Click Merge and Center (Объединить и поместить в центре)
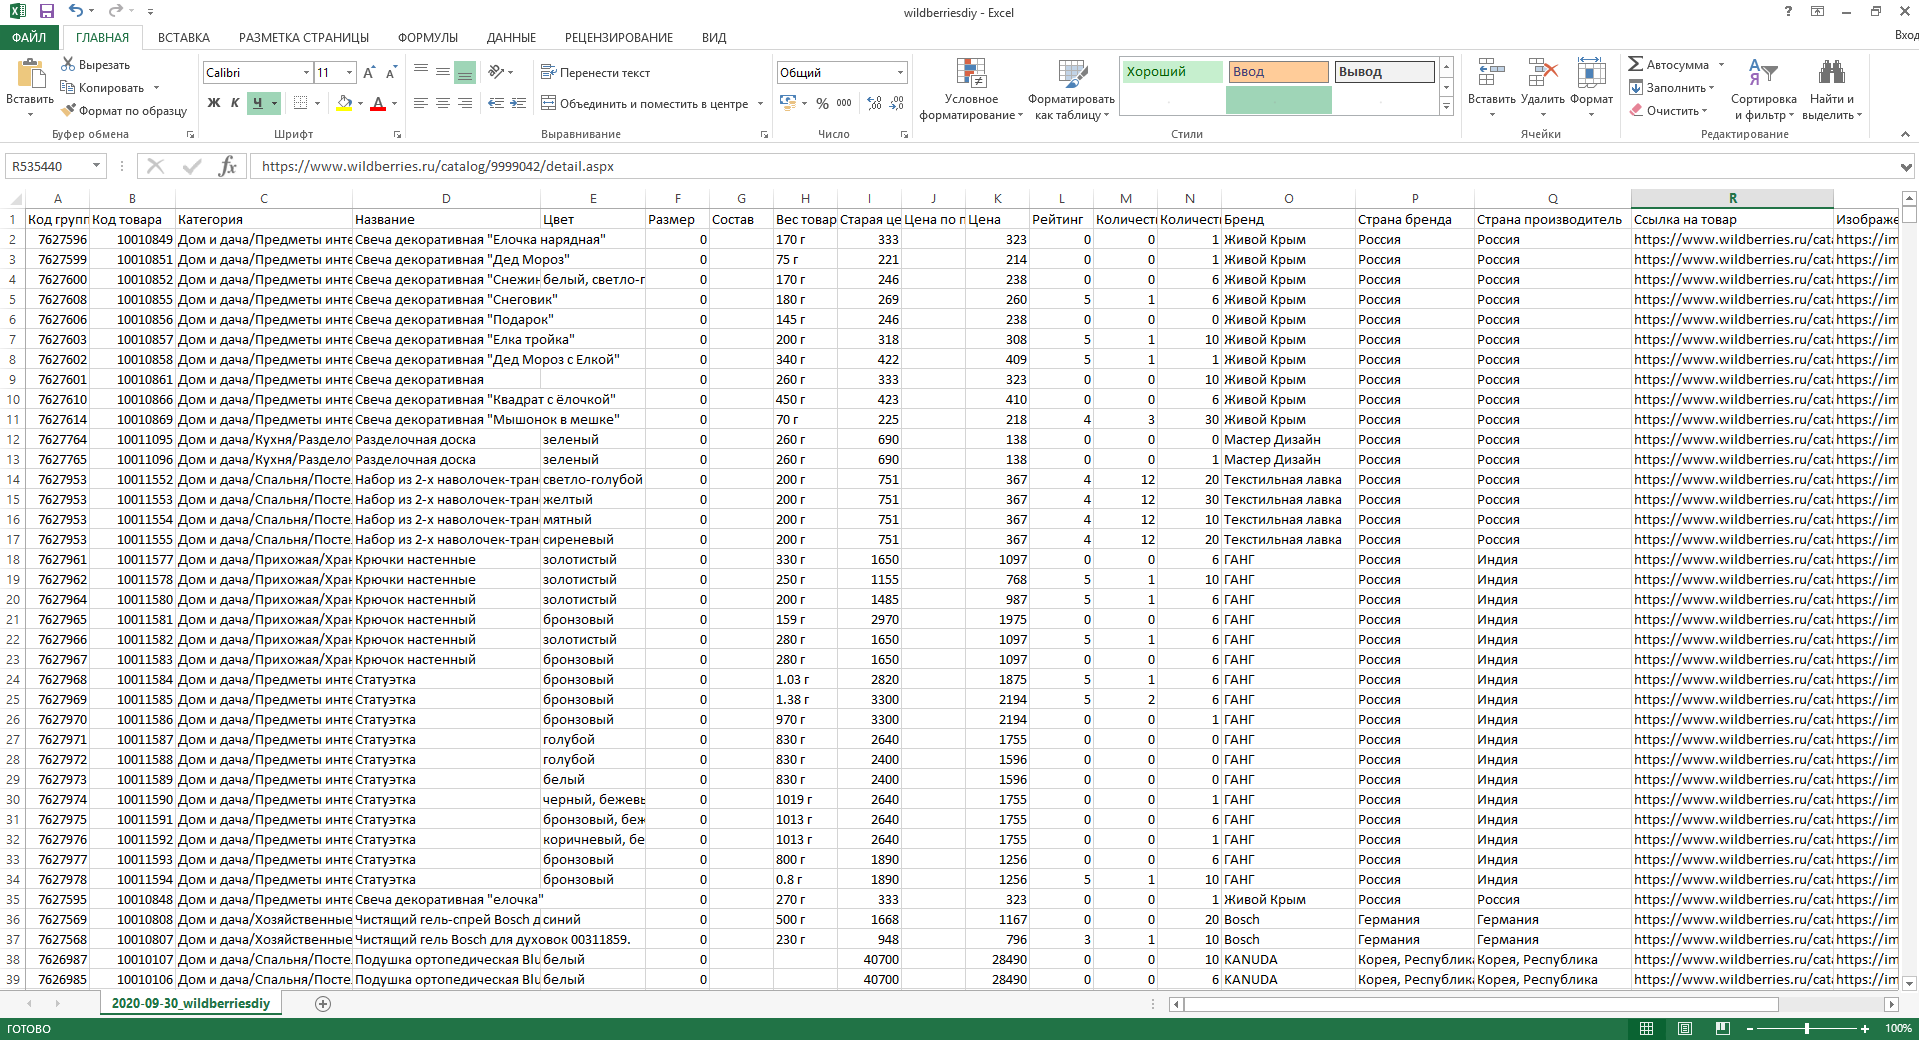The width and height of the screenshot is (1919, 1040). coord(645,103)
